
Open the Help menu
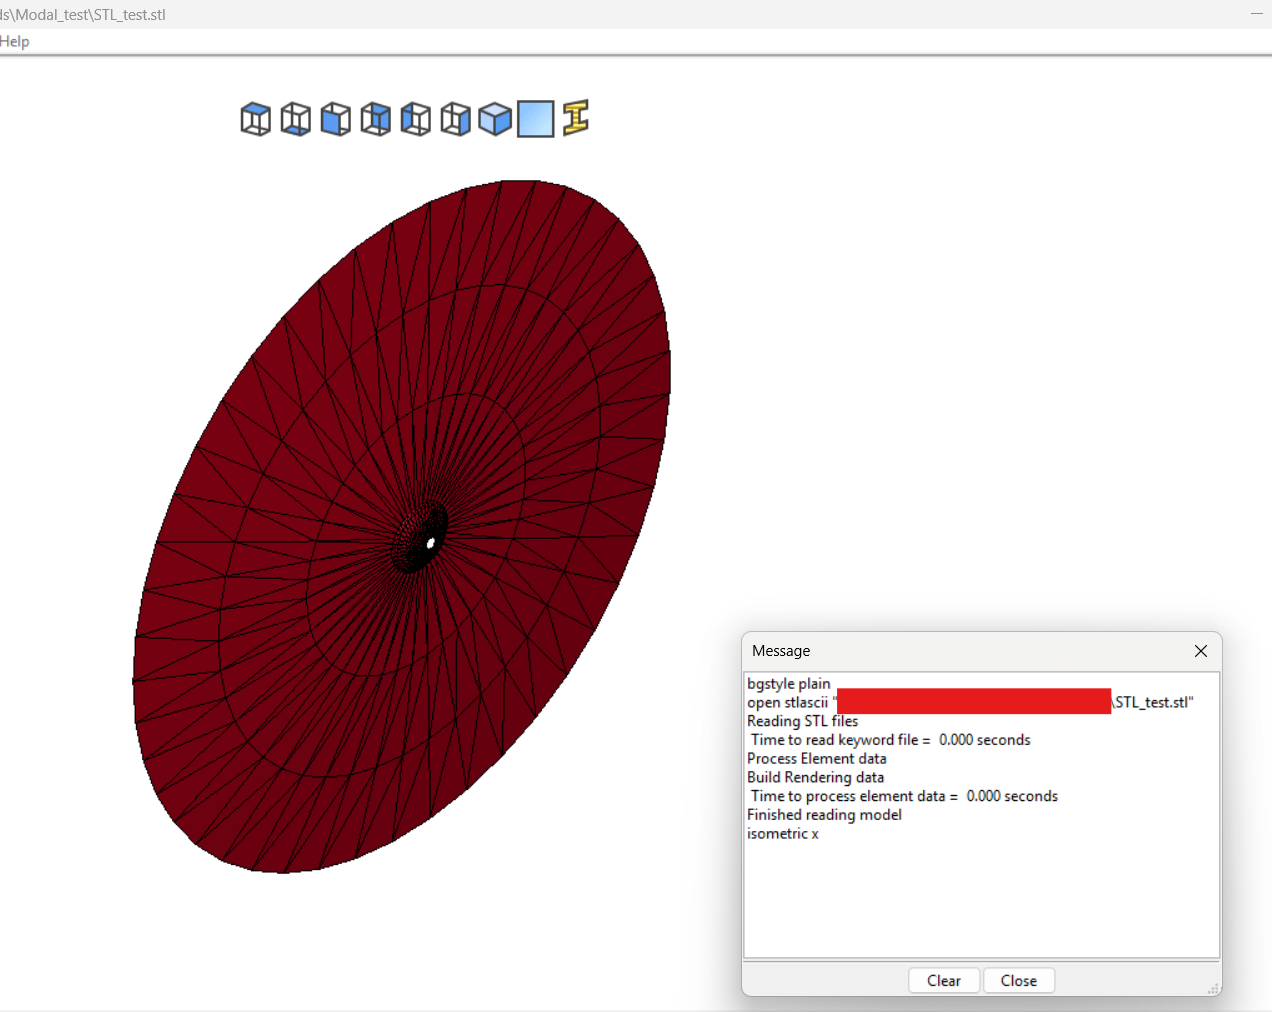point(14,41)
